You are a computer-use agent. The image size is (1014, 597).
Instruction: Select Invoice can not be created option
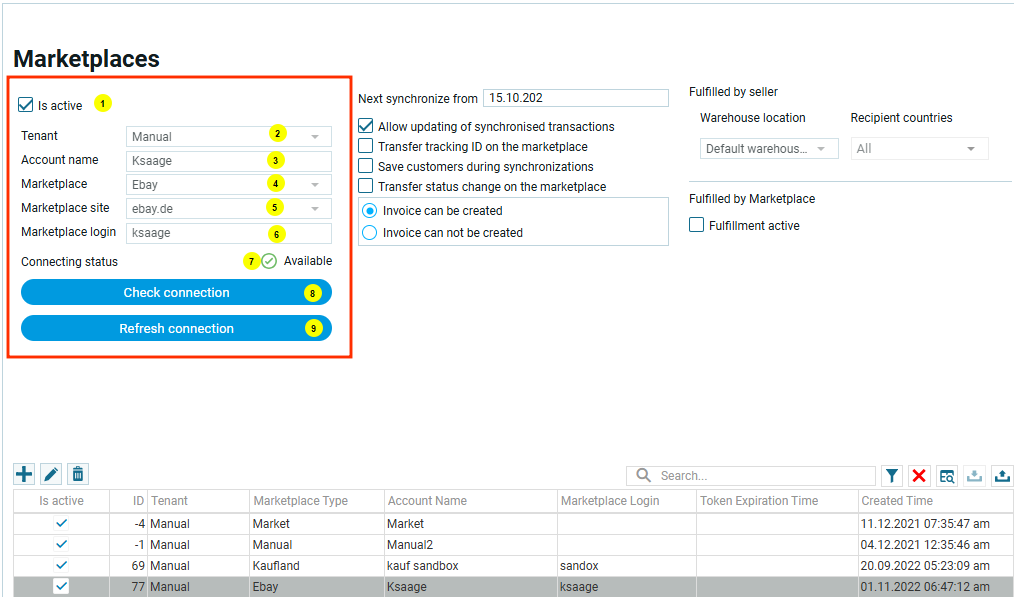click(370, 233)
